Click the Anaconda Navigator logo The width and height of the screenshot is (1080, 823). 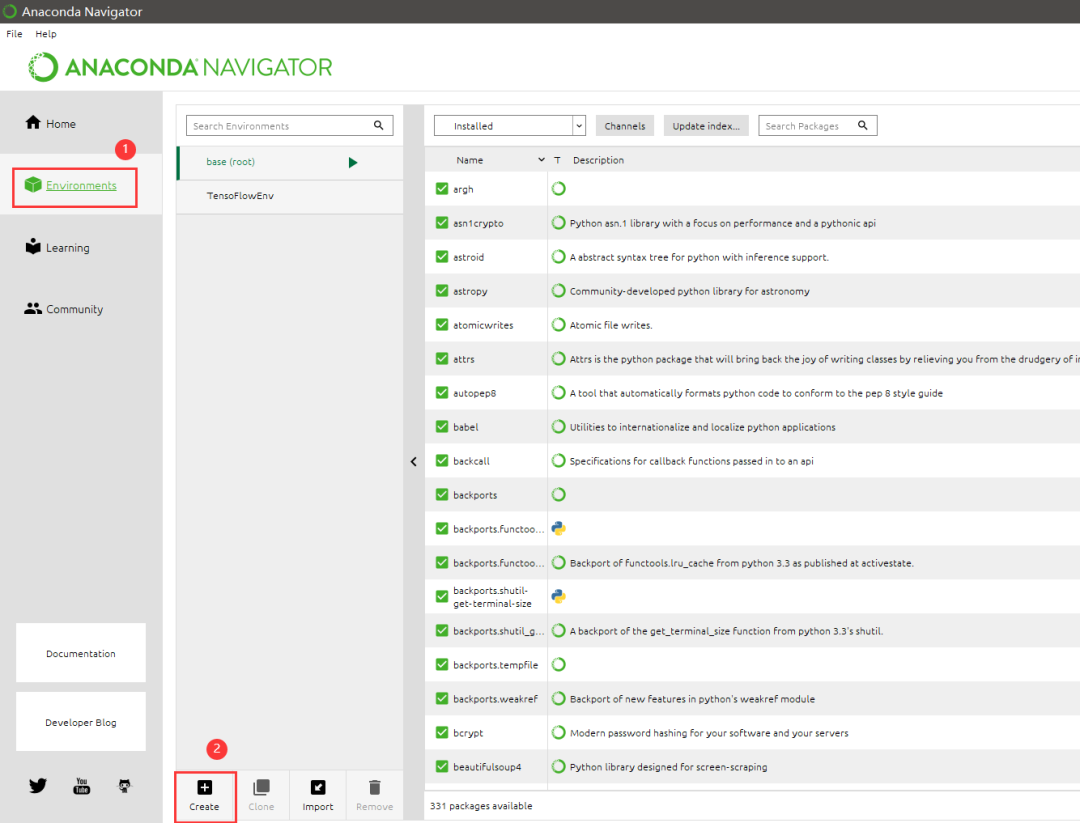[x=180, y=67]
